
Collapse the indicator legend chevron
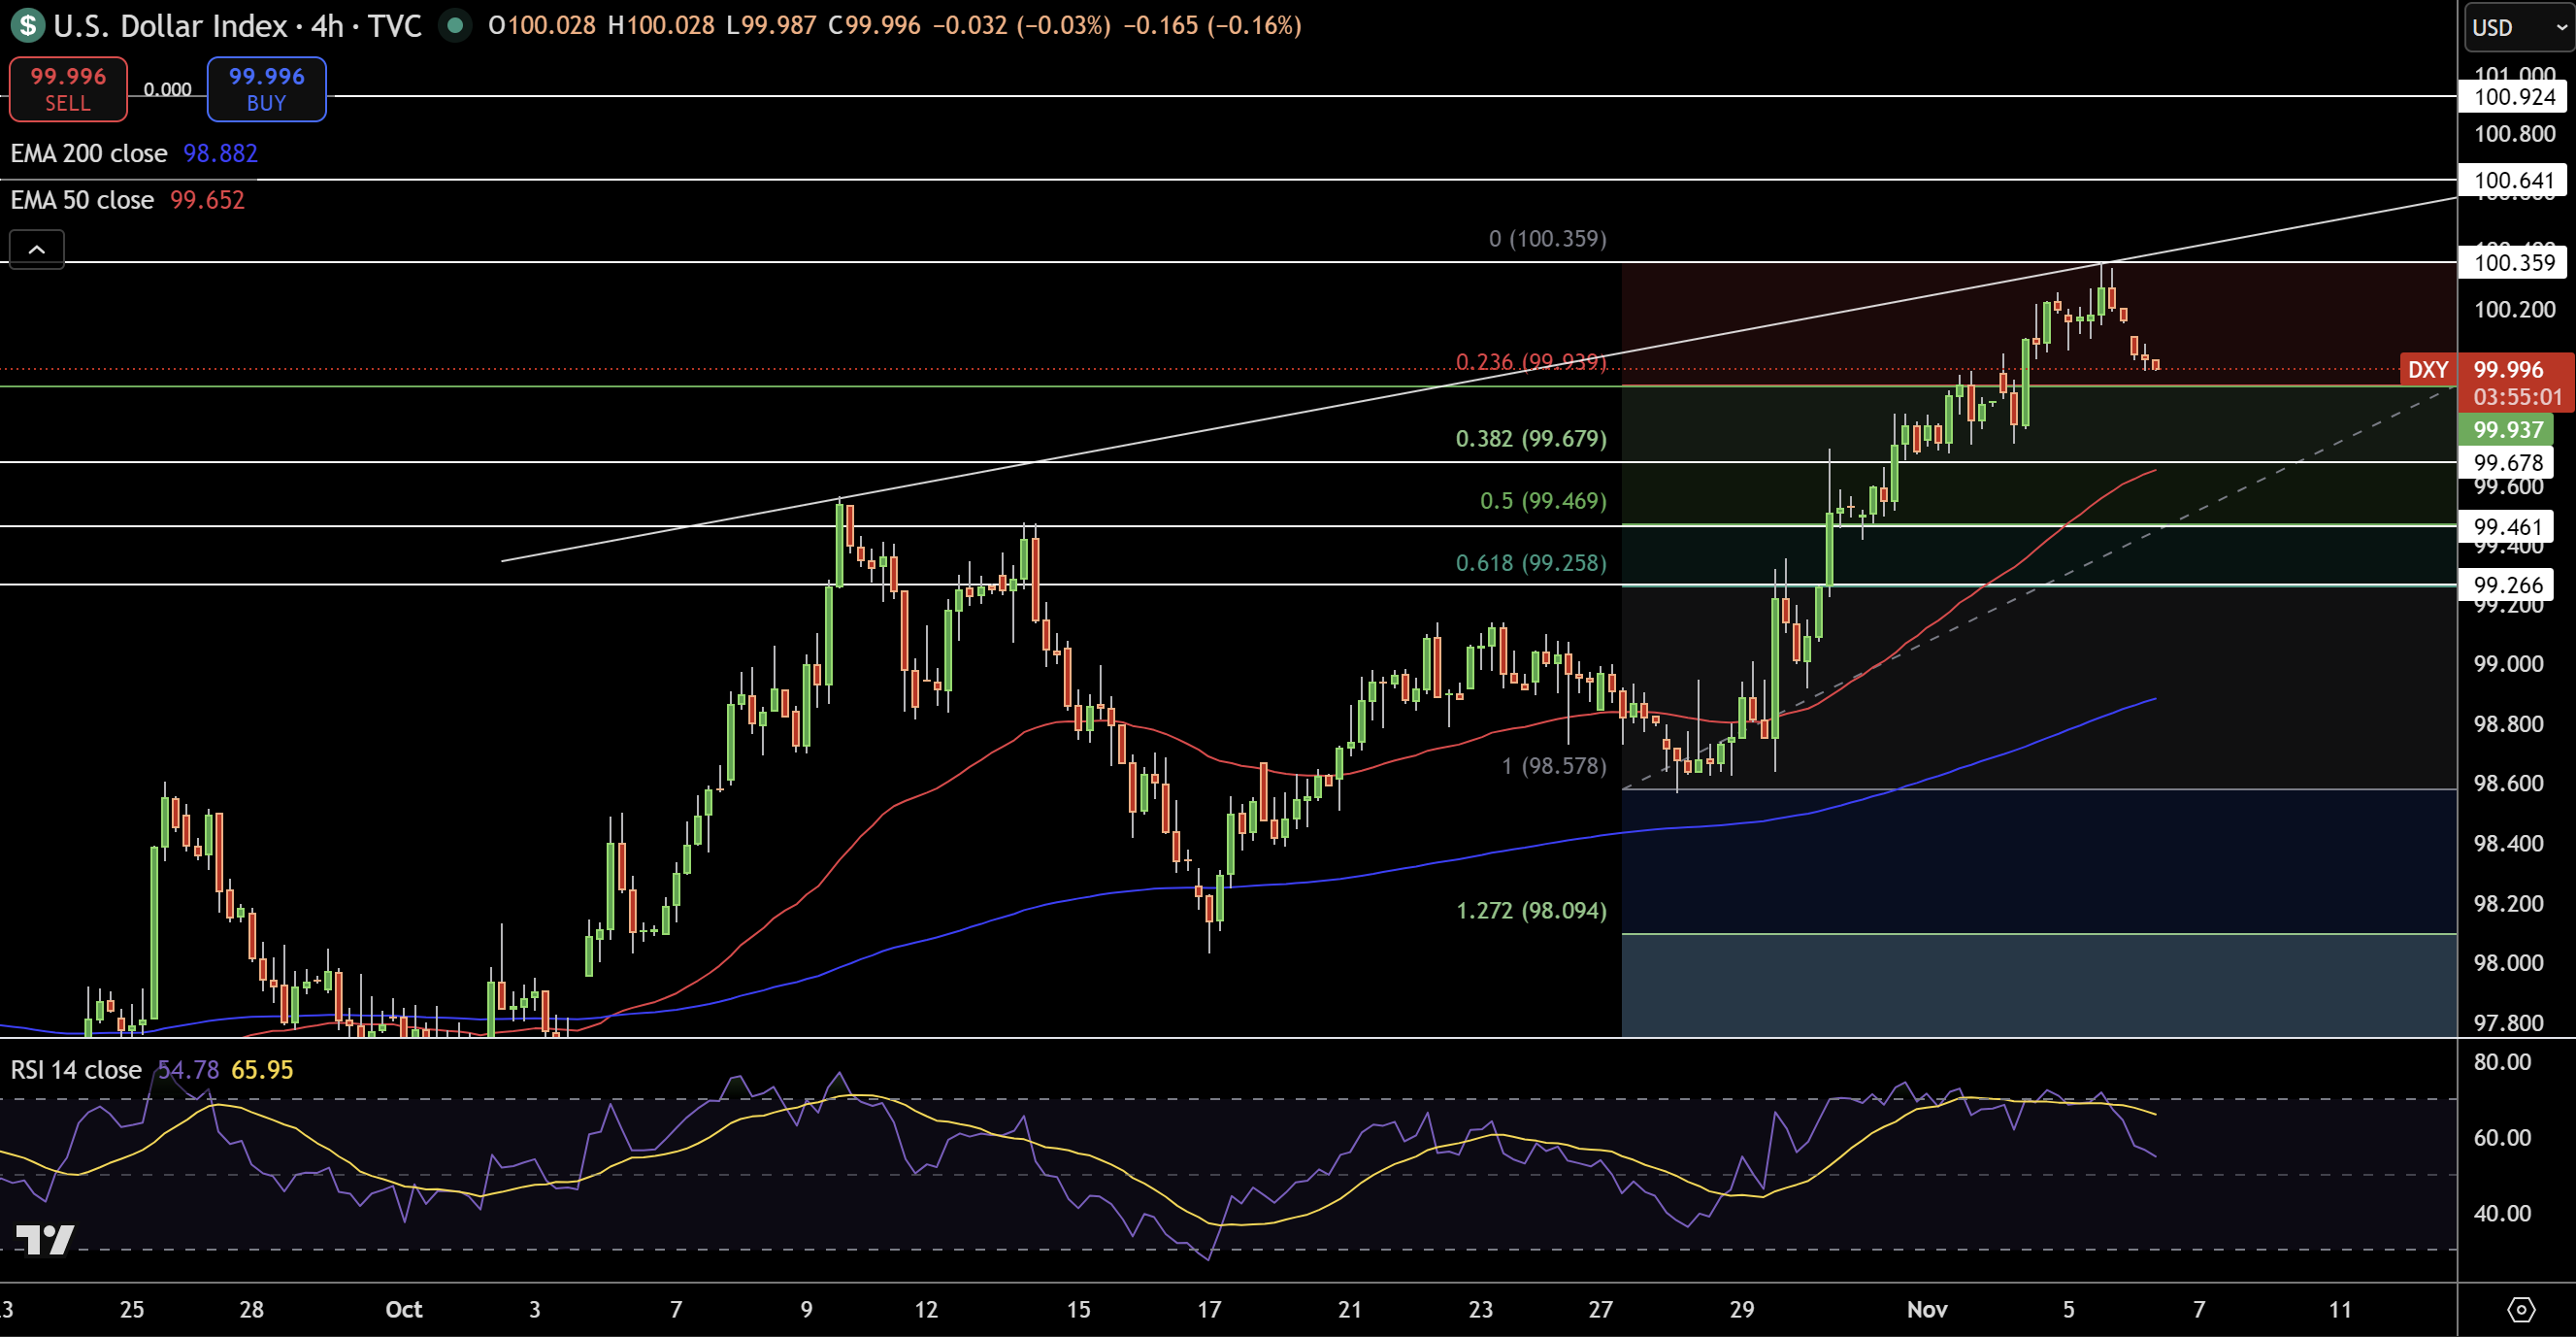pos(37,249)
